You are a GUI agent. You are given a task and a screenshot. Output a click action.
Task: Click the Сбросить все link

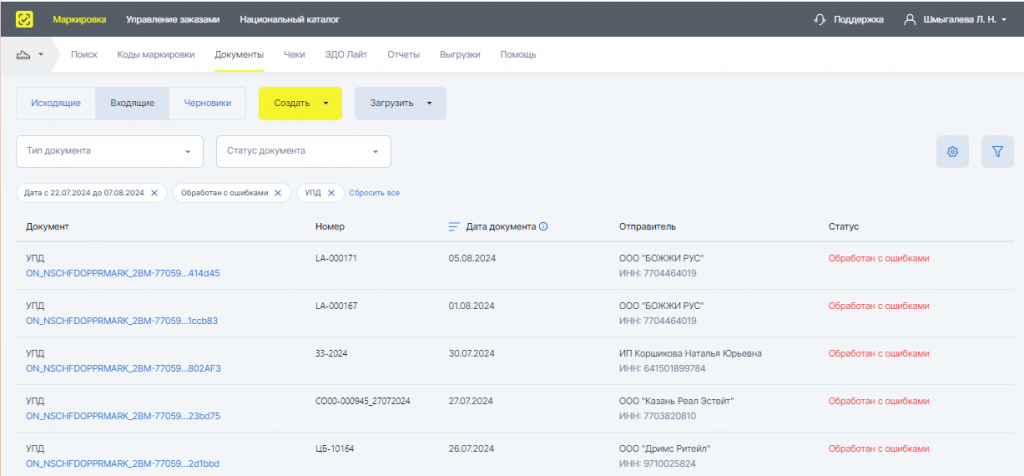click(374, 192)
